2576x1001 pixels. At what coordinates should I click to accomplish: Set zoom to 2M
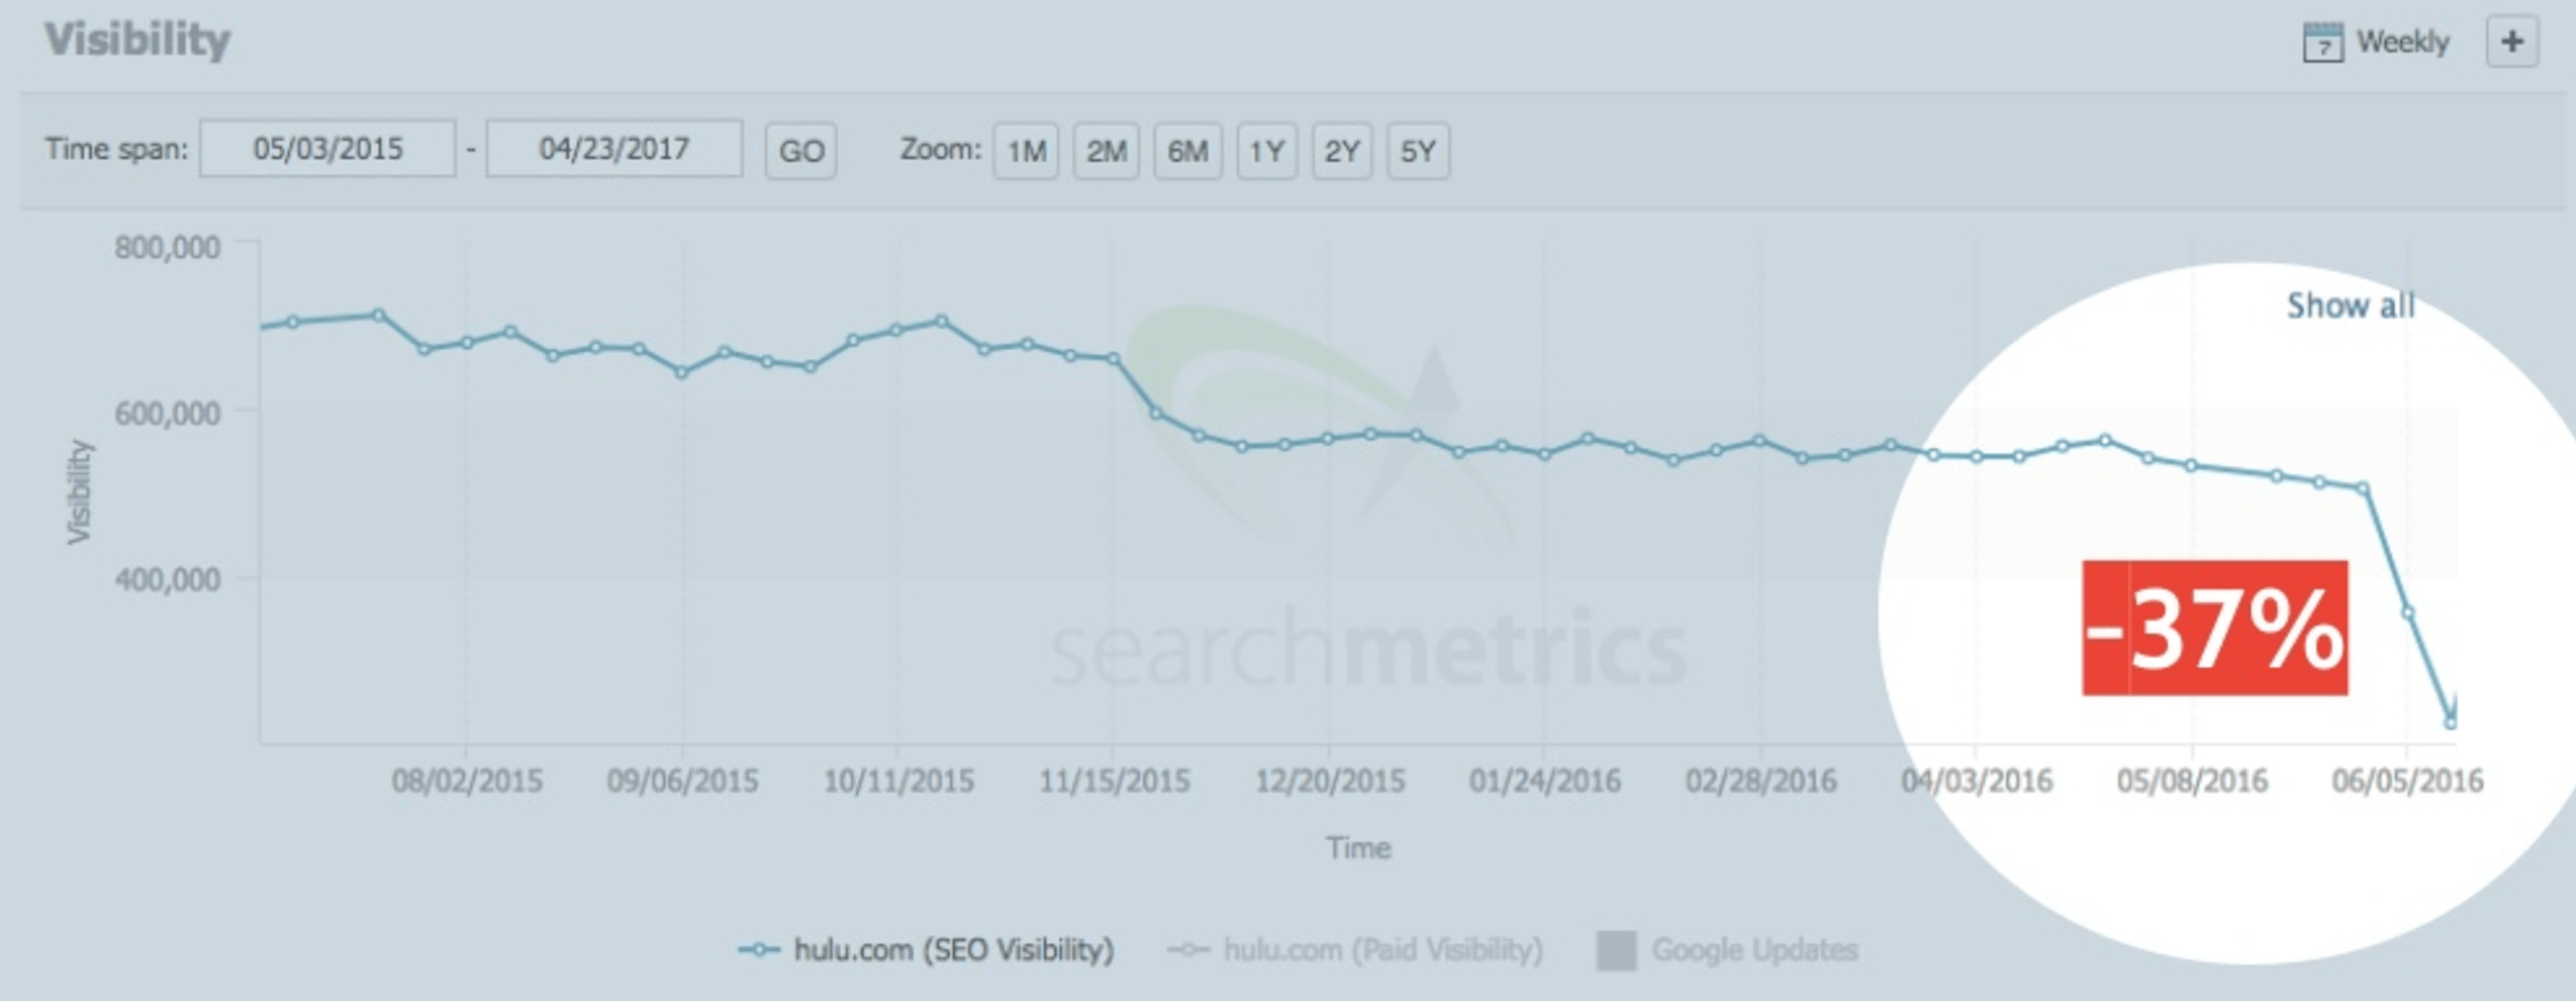pyautogui.click(x=1105, y=151)
